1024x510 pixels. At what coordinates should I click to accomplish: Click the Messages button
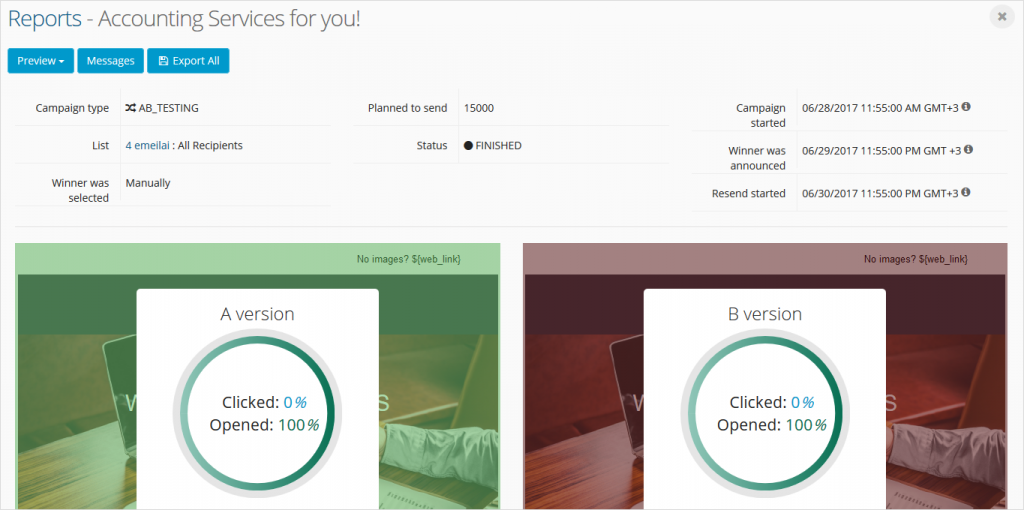click(x=110, y=61)
